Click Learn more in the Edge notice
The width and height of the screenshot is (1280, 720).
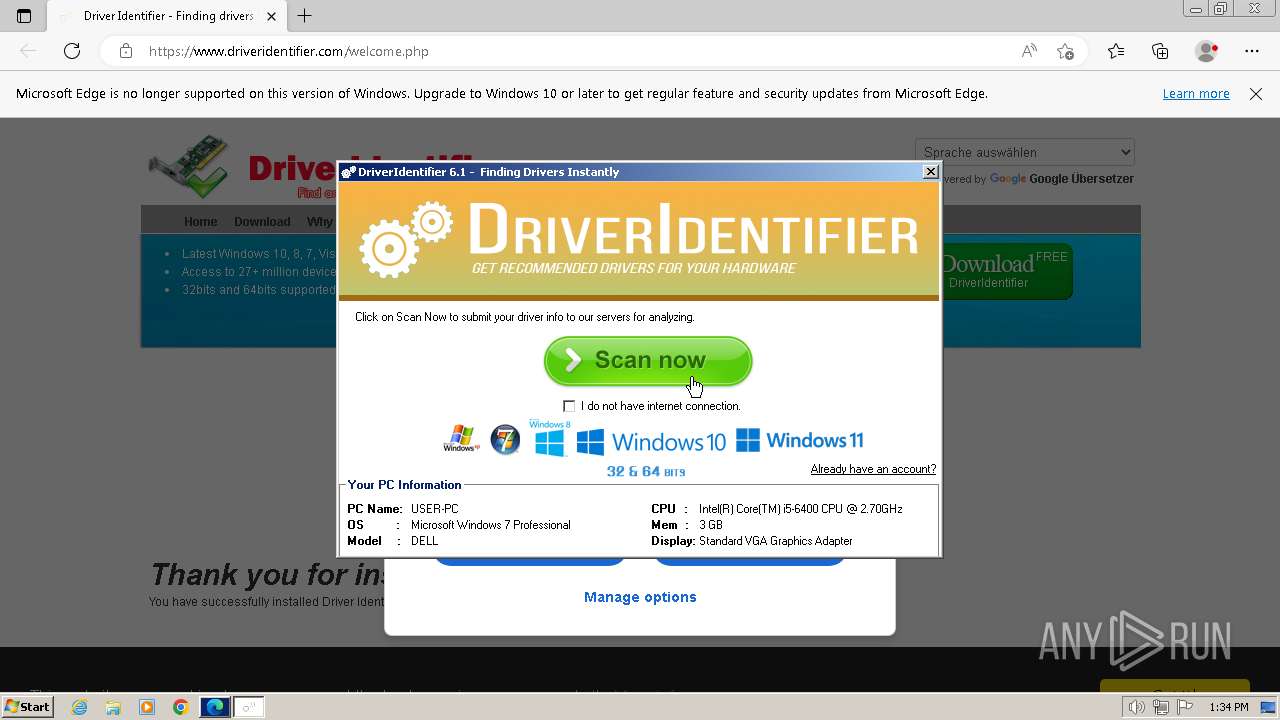coord(1196,94)
